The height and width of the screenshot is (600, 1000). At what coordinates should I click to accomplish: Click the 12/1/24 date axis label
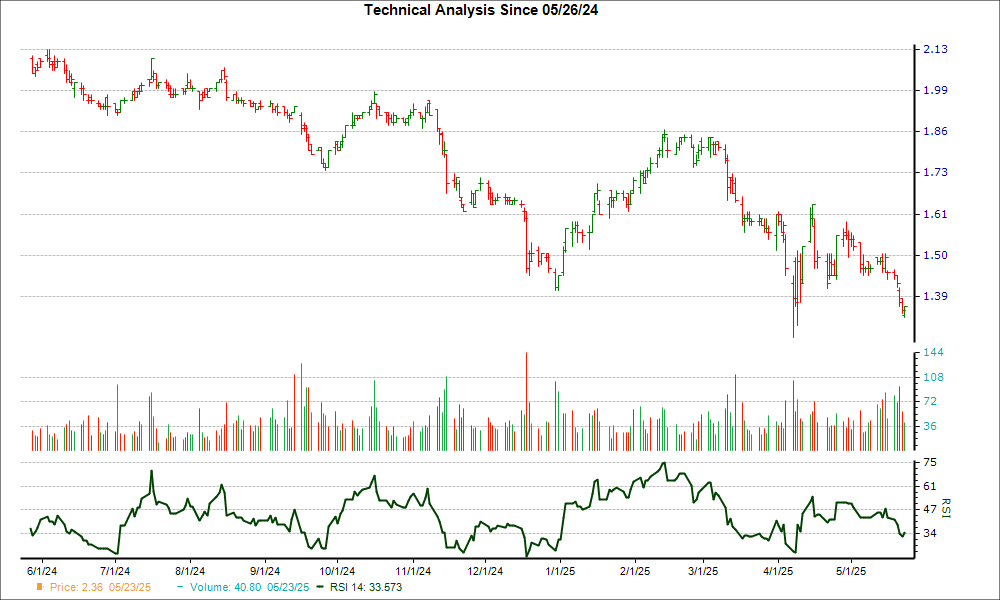coord(485,571)
